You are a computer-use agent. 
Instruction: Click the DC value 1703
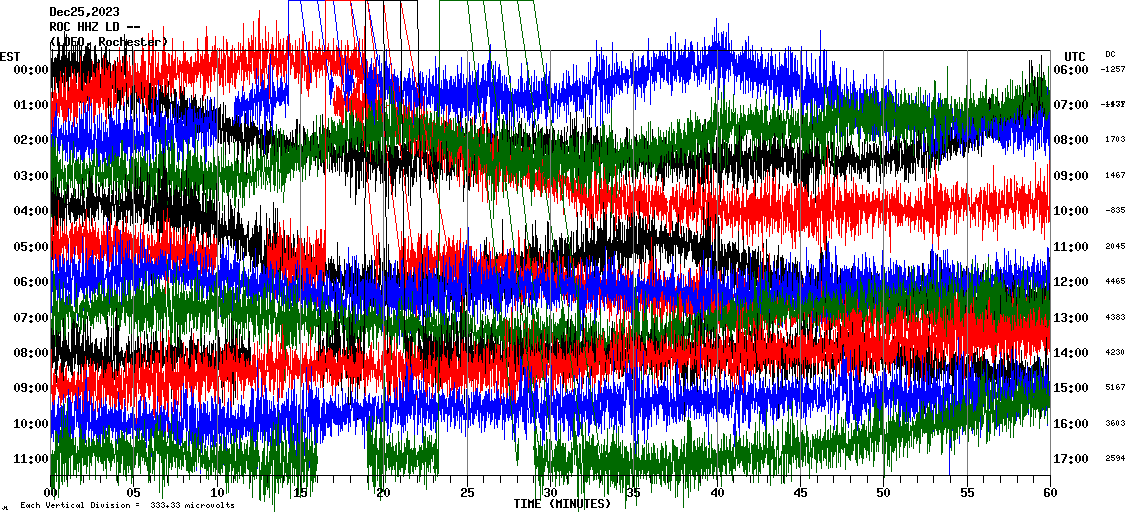pos(1114,140)
